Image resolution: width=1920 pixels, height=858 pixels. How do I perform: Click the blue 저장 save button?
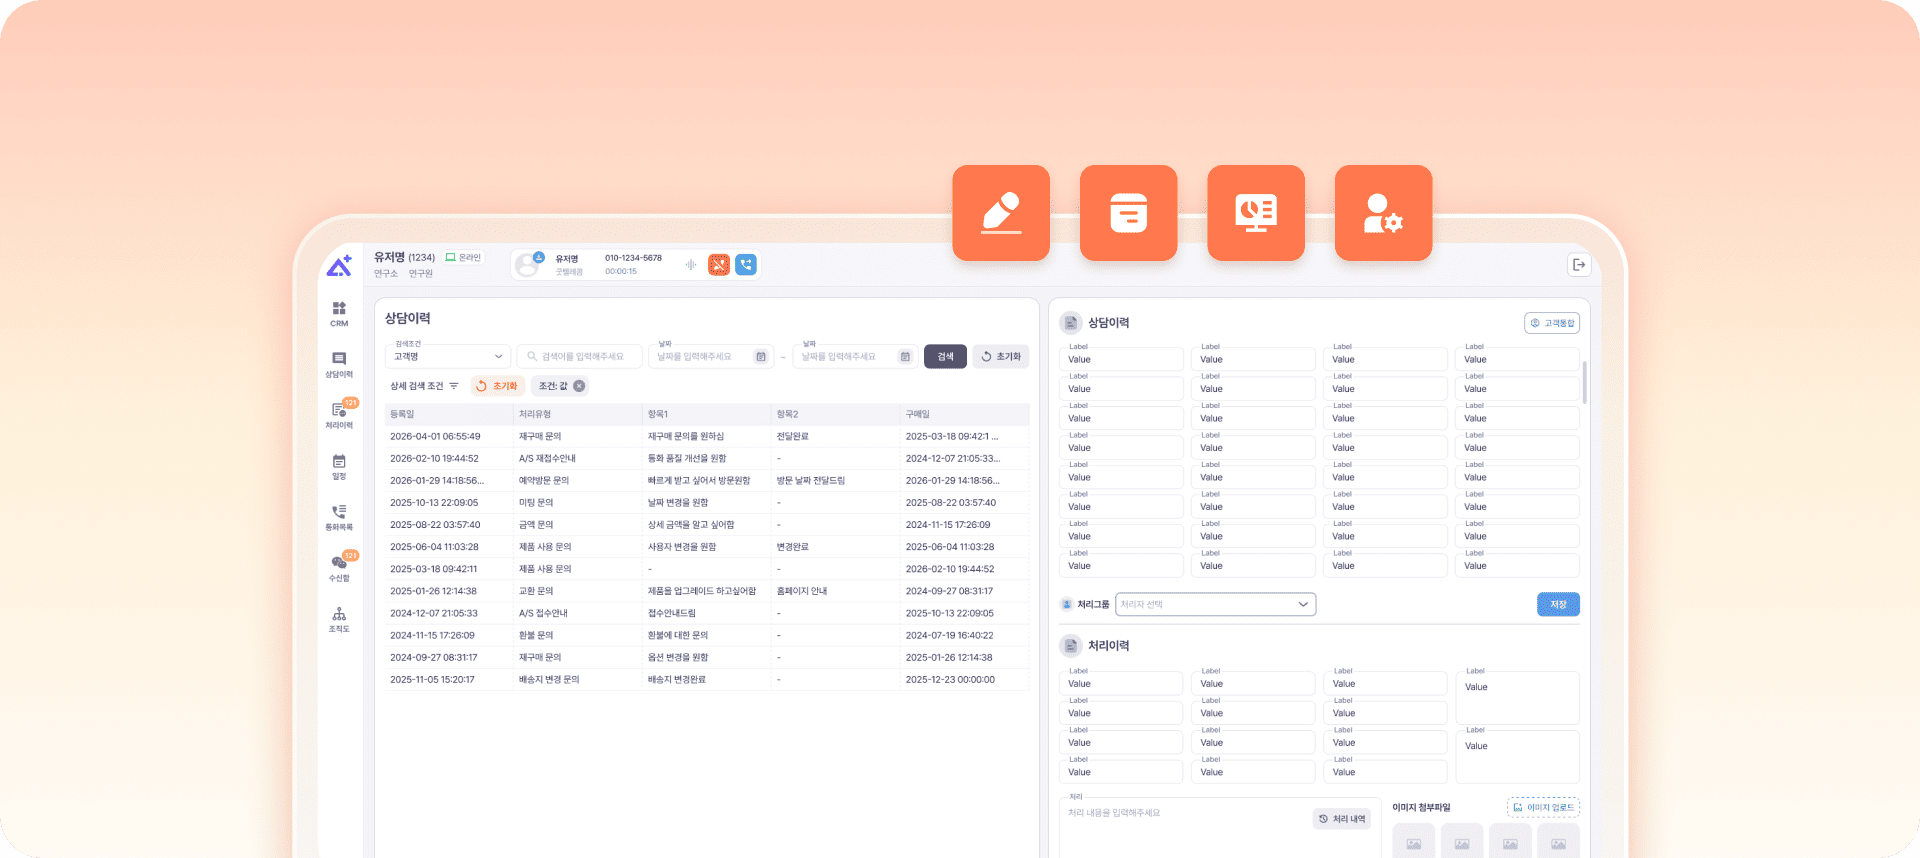pos(1558,604)
